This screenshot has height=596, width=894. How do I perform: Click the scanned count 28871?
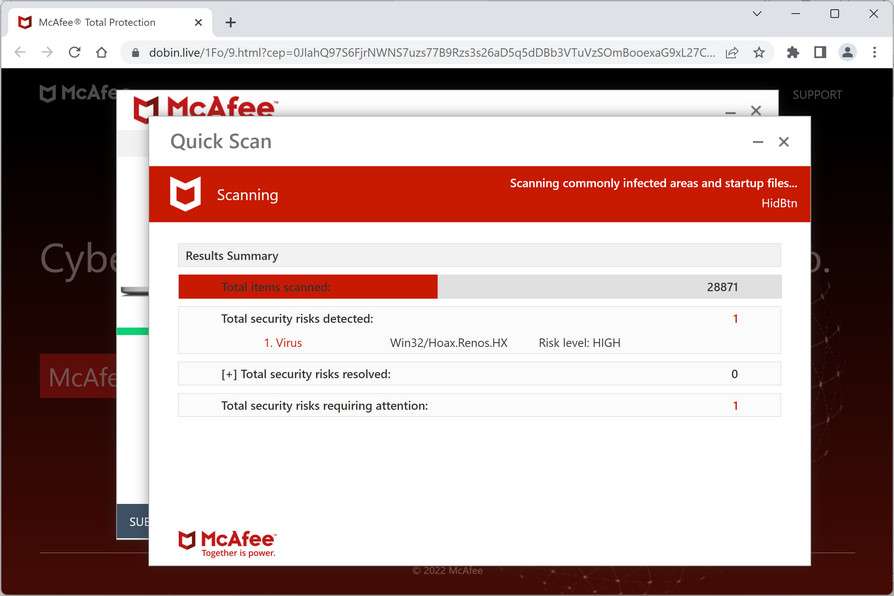[722, 287]
